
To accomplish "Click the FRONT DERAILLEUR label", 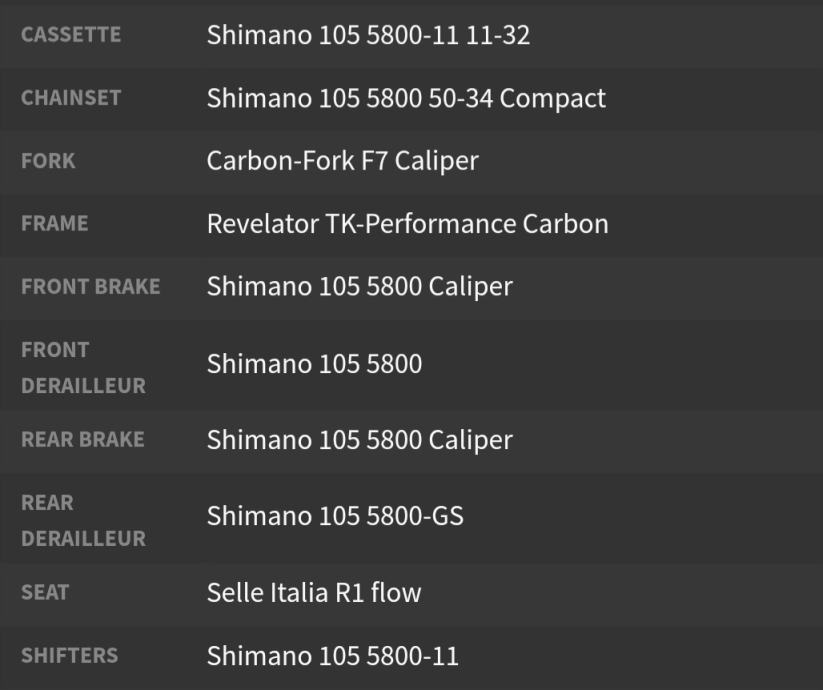I will [83, 367].
